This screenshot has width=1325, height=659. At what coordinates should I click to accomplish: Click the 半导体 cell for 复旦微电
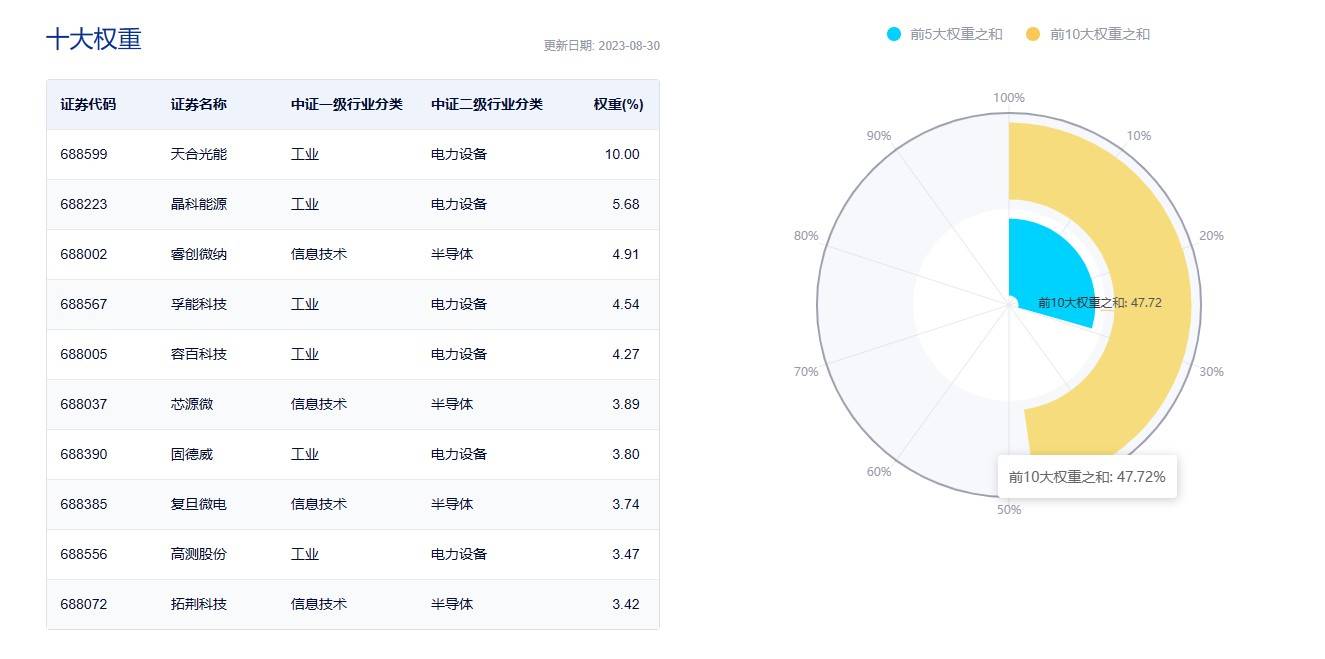(x=452, y=504)
